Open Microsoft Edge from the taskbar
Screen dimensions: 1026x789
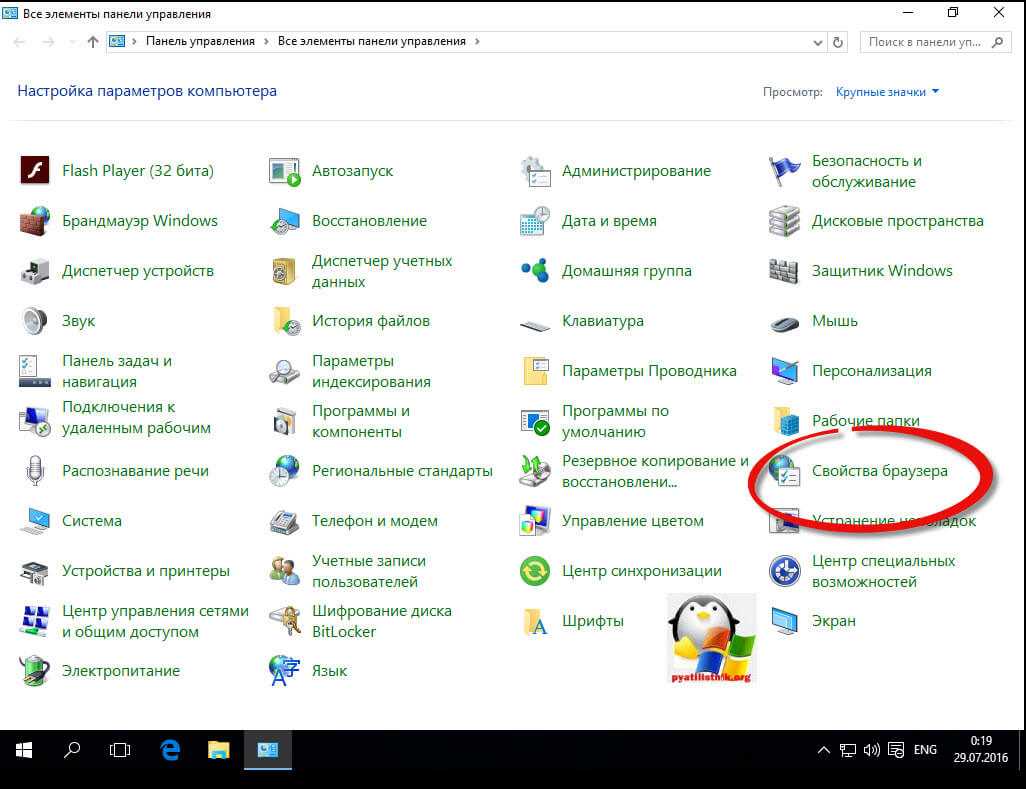tap(170, 749)
